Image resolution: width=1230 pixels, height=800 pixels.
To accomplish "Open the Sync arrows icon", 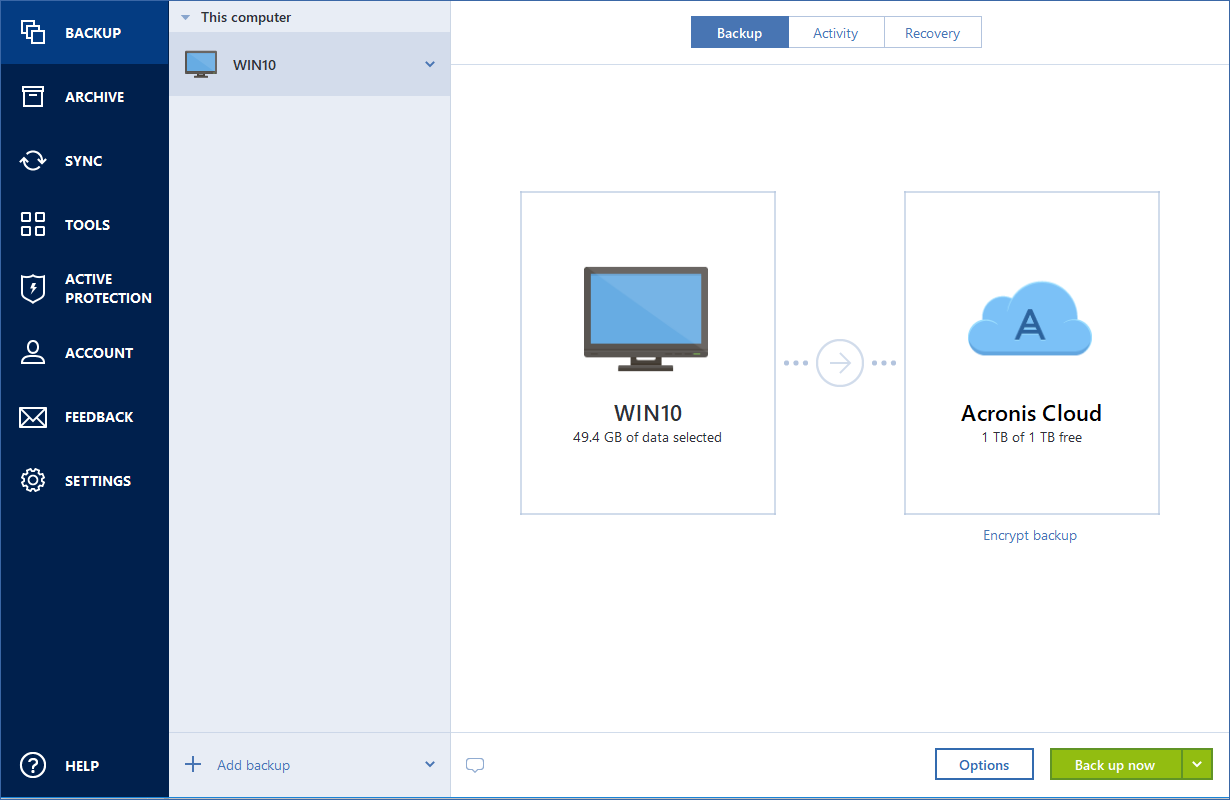I will (x=33, y=160).
